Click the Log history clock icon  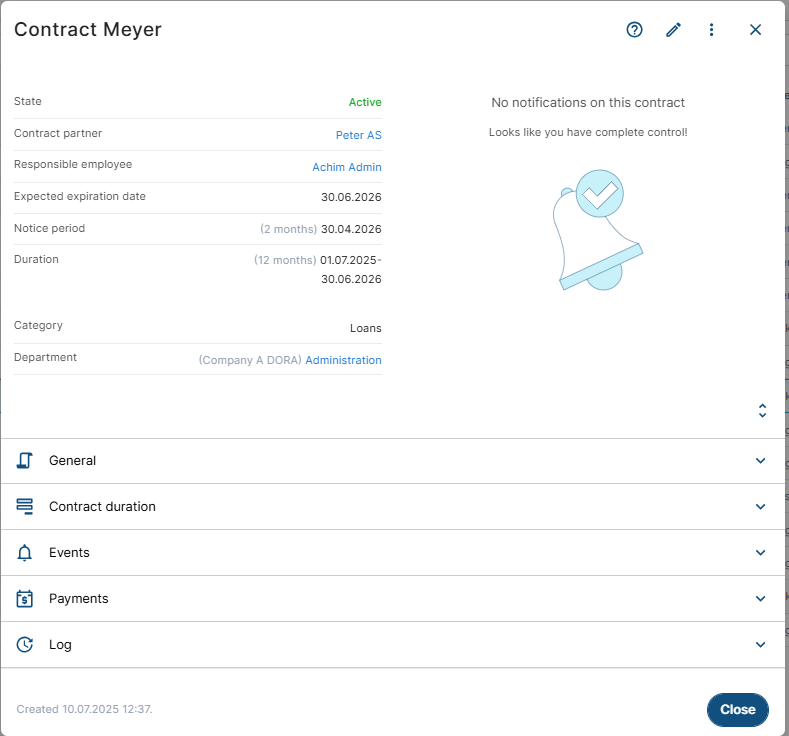click(25, 644)
